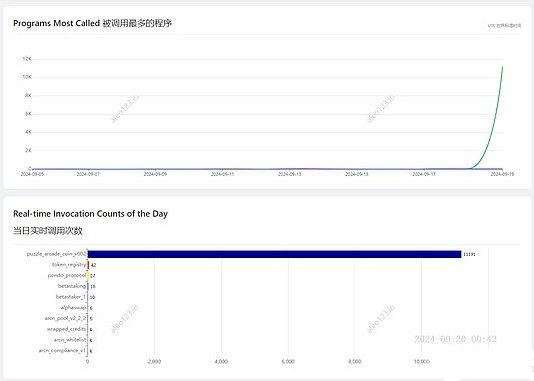
Task: Click the 12K y-axis label
Action: coord(27,59)
